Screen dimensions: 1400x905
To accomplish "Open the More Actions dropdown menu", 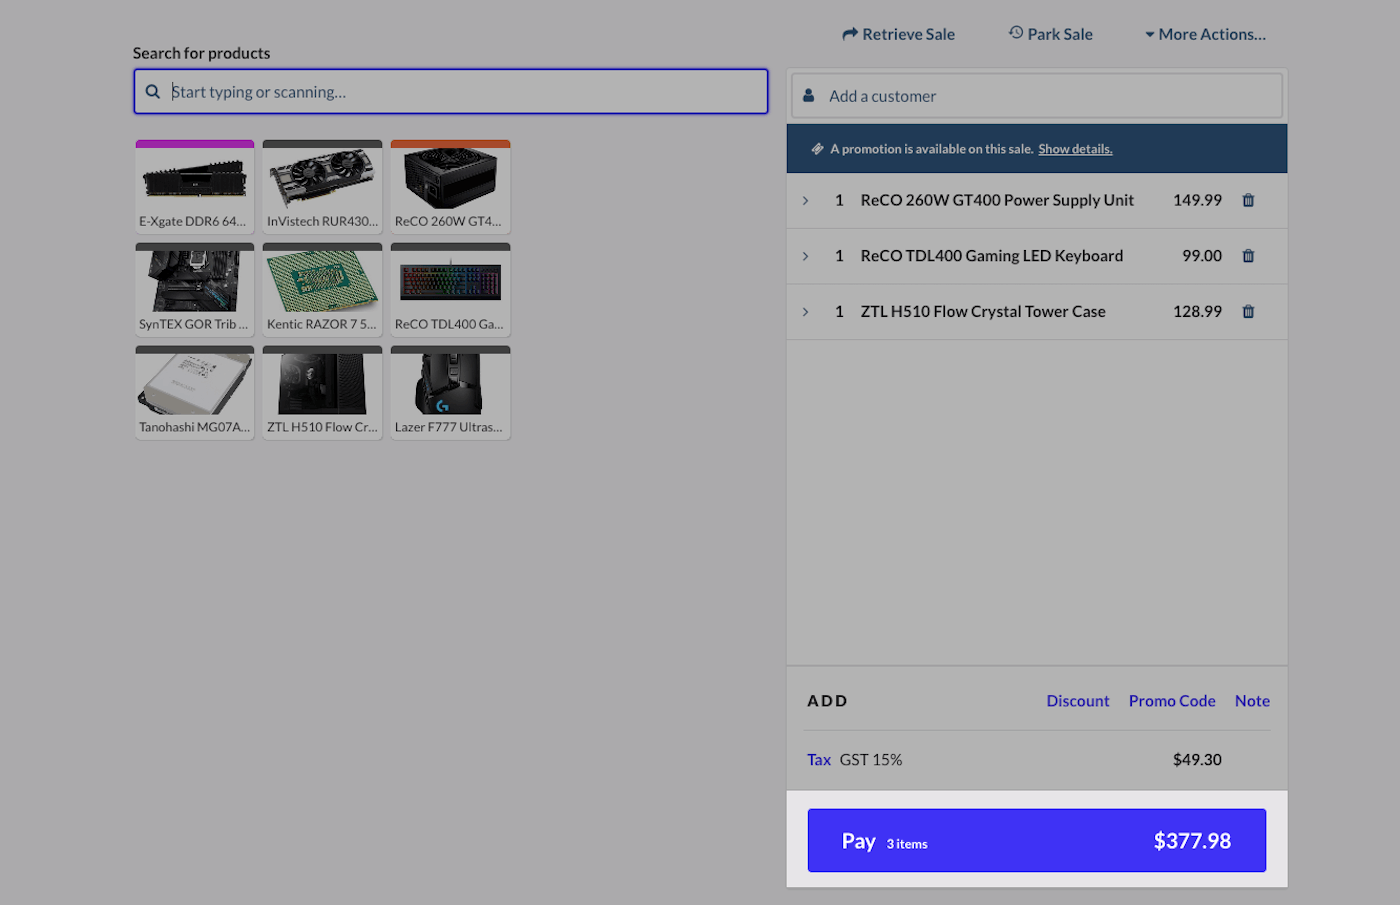I will tap(1205, 34).
